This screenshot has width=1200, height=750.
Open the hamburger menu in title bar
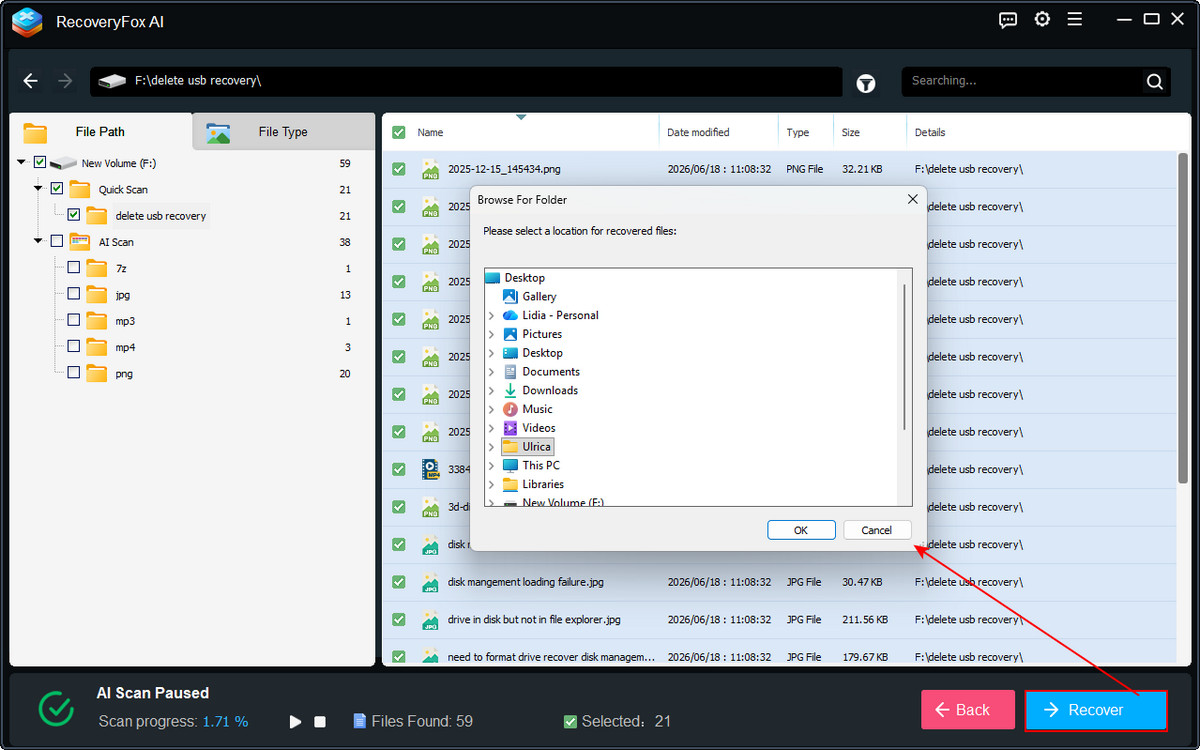point(1075,20)
